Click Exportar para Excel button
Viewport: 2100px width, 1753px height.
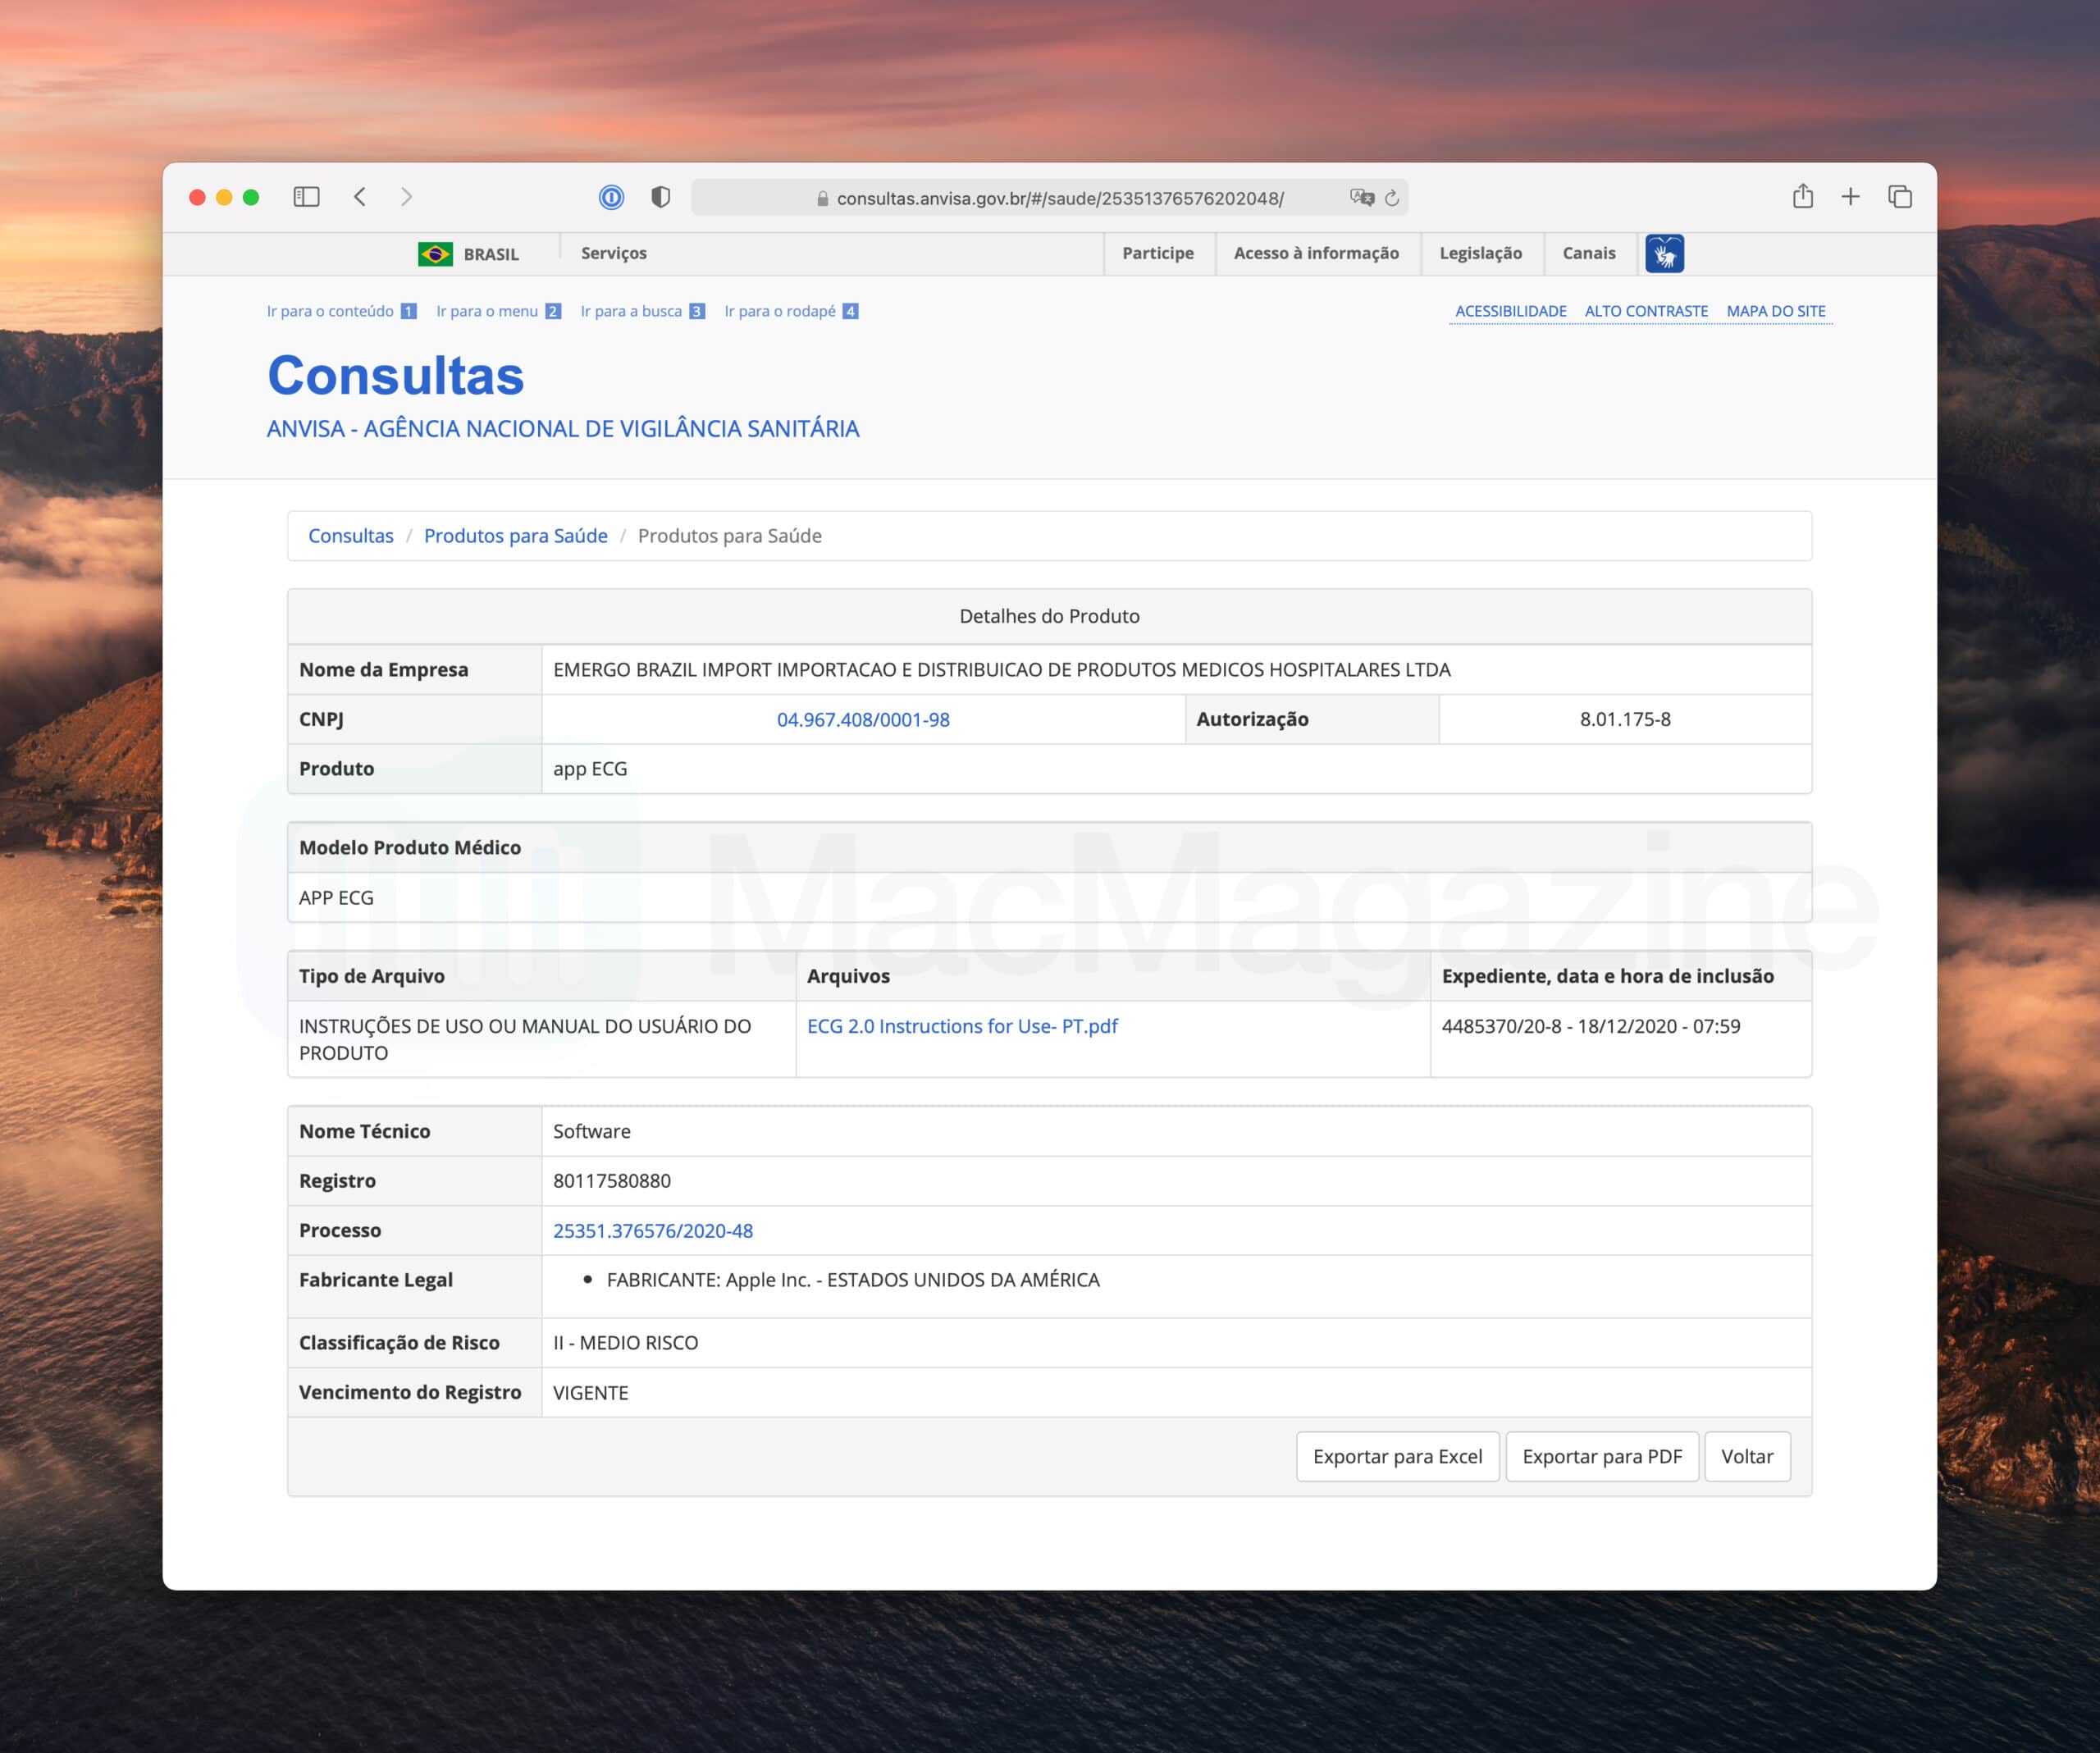pyautogui.click(x=1395, y=1454)
